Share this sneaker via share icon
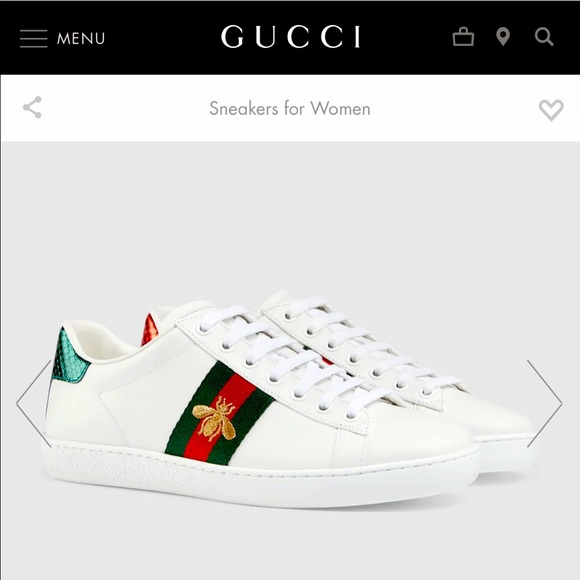This screenshot has height=580, width=580. (33, 108)
